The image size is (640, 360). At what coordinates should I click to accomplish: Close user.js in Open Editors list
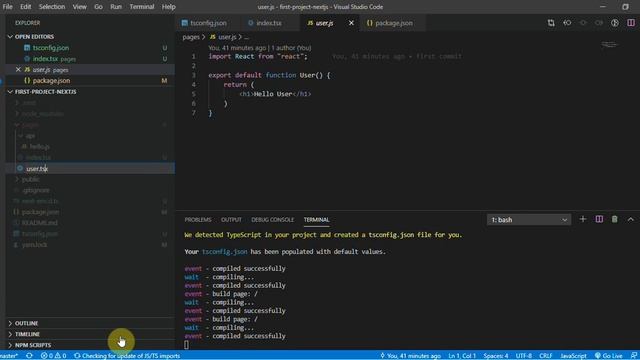18,69
